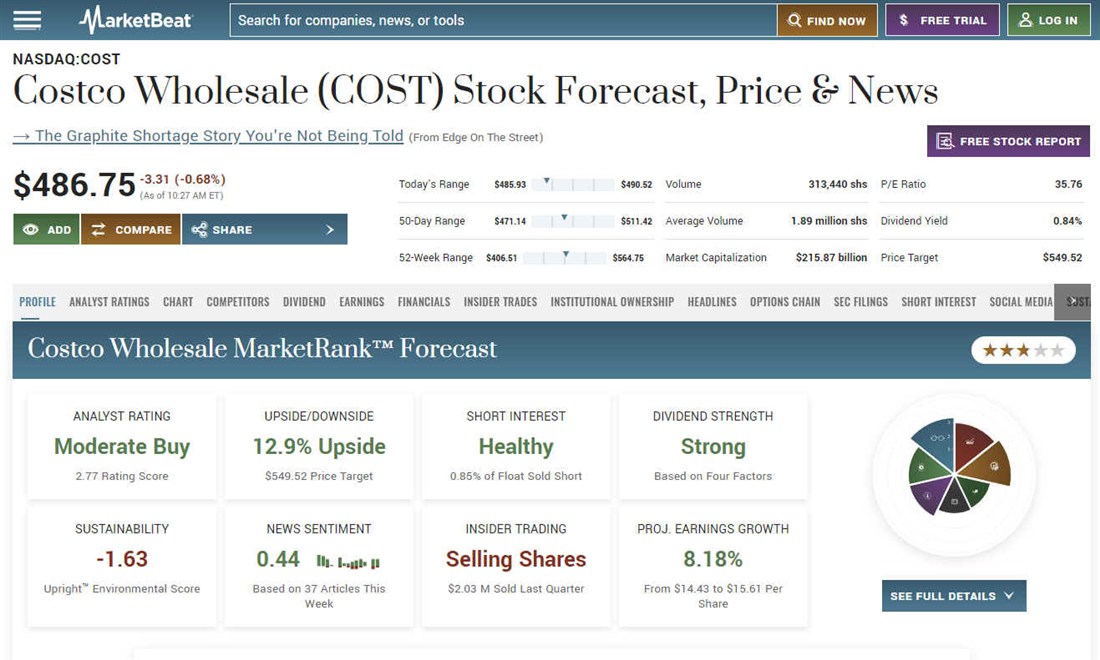Click the three-star MarketRank rating badge
The width and height of the screenshot is (1100, 660).
point(1023,350)
